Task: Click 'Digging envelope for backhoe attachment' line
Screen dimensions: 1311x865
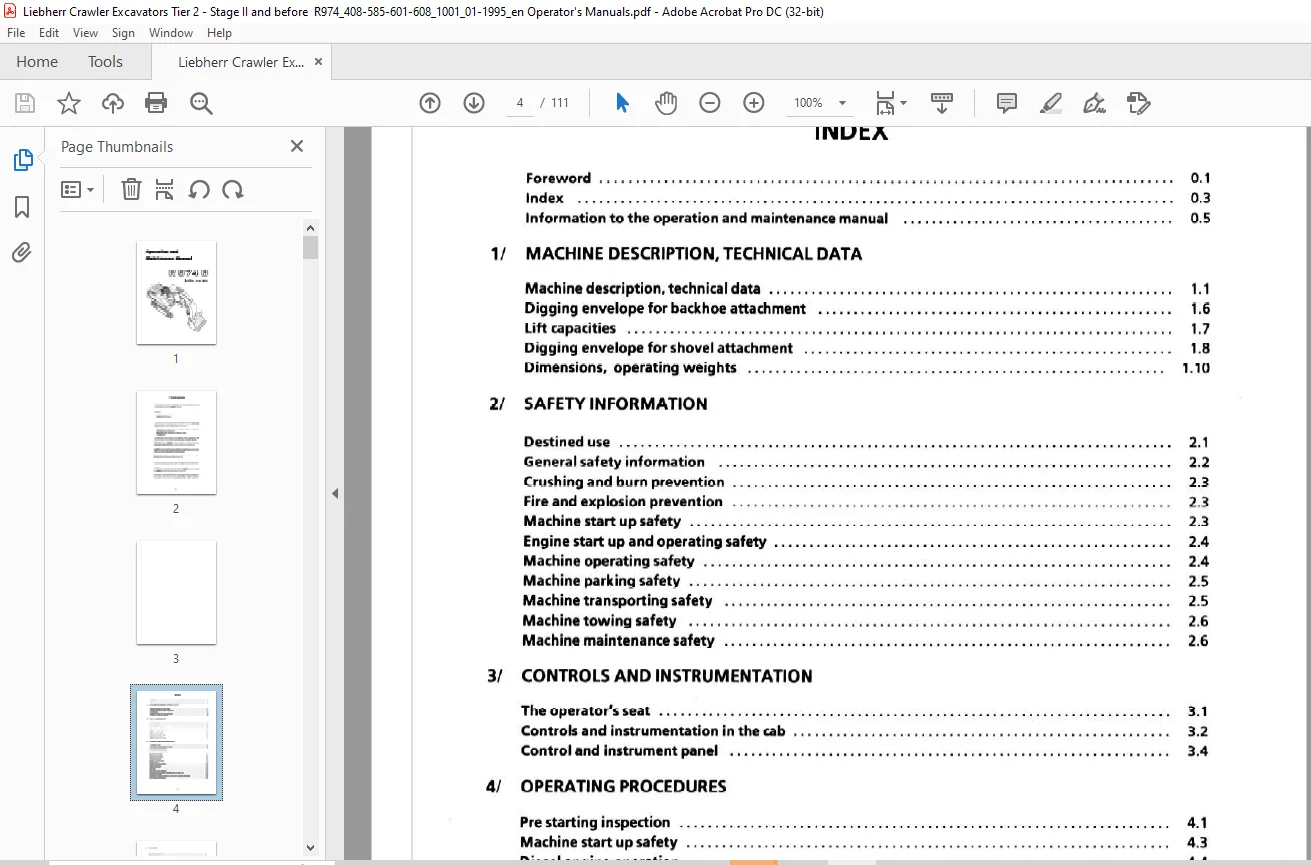Action: point(665,308)
